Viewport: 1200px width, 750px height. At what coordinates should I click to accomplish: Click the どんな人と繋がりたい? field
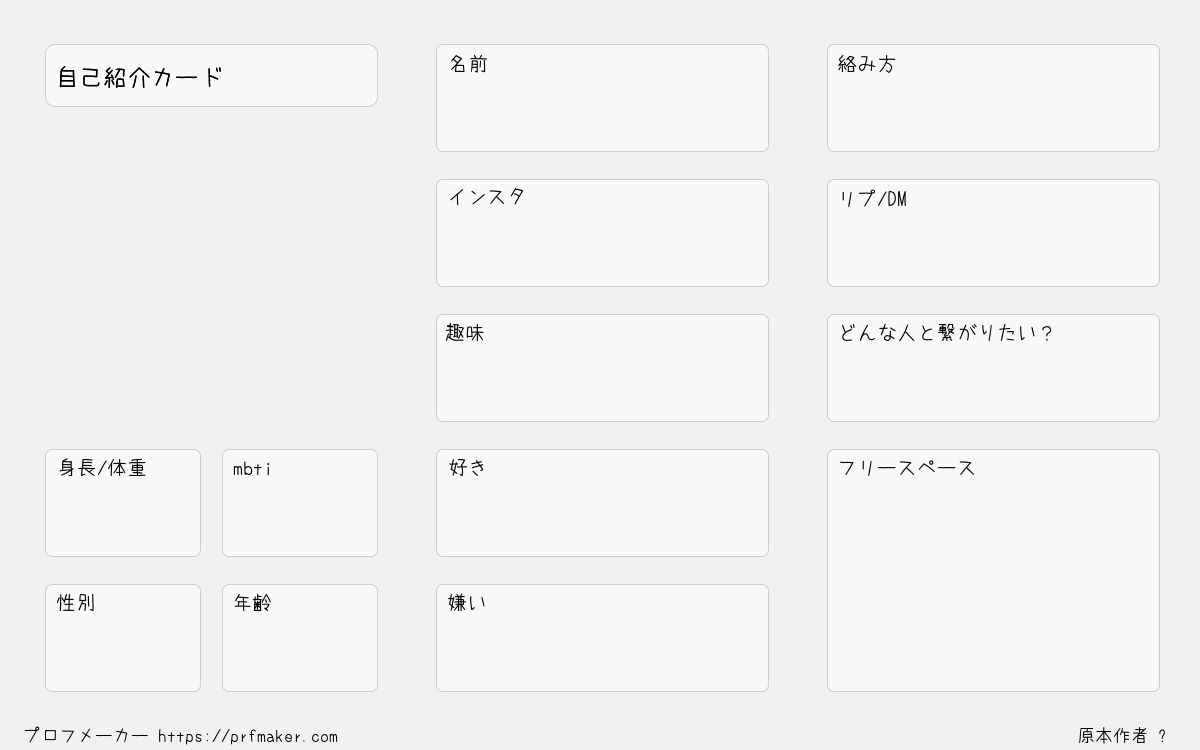pyautogui.click(x=993, y=368)
